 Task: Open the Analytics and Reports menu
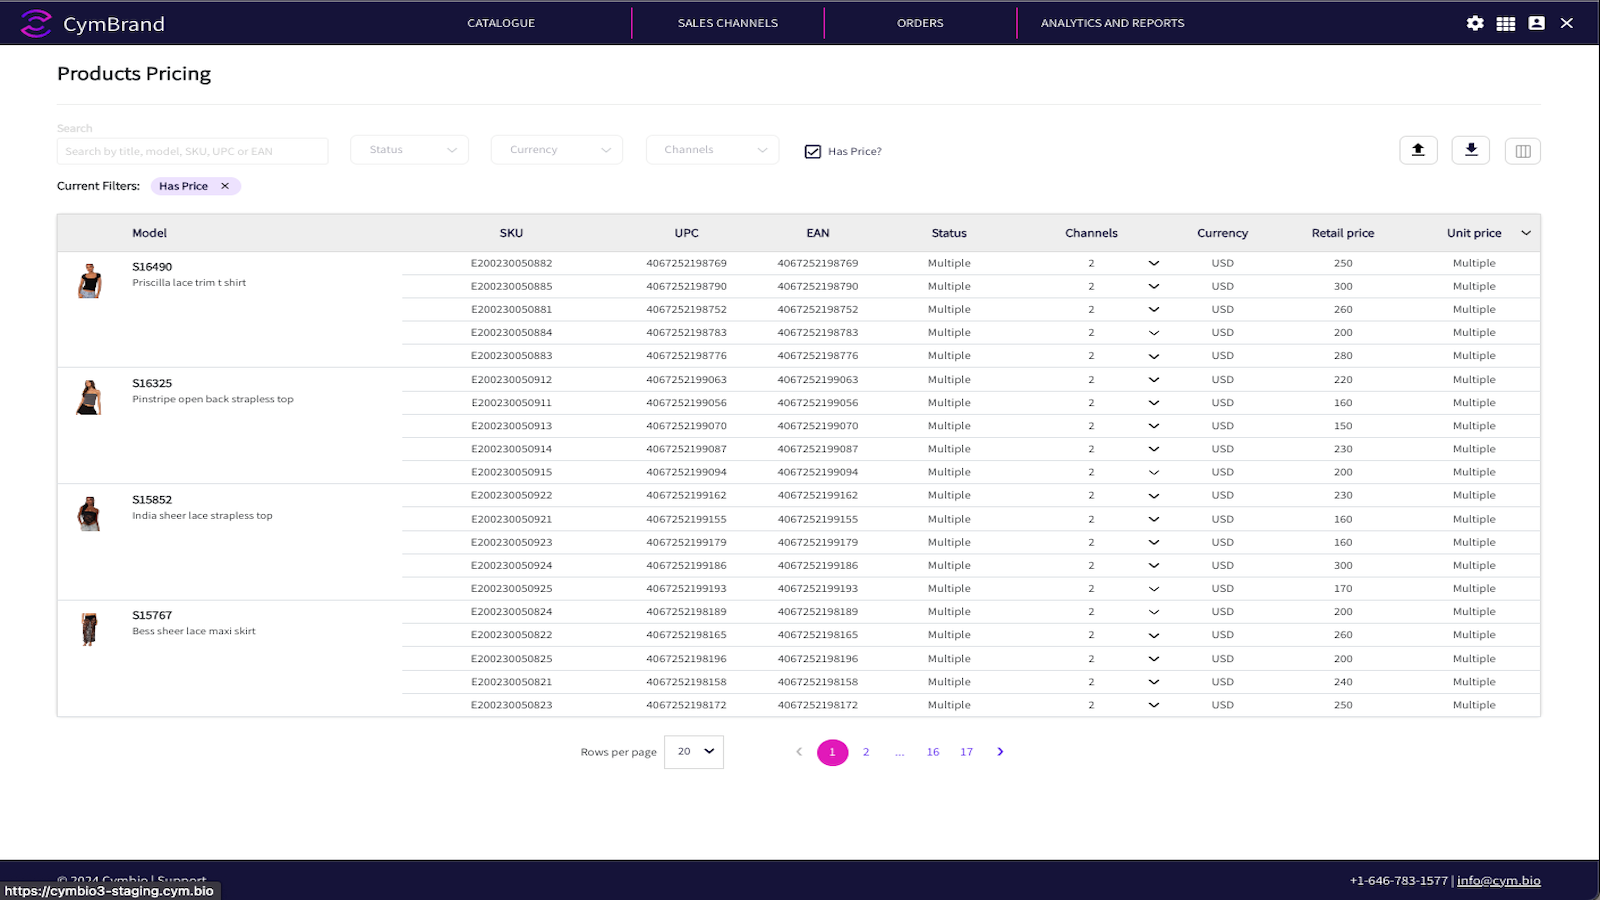[1112, 23]
